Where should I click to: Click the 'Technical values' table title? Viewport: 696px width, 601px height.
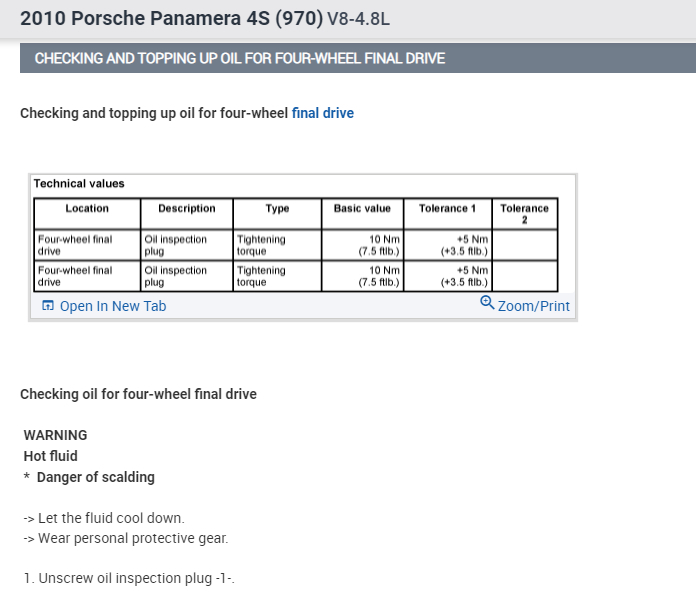tap(79, 184)
